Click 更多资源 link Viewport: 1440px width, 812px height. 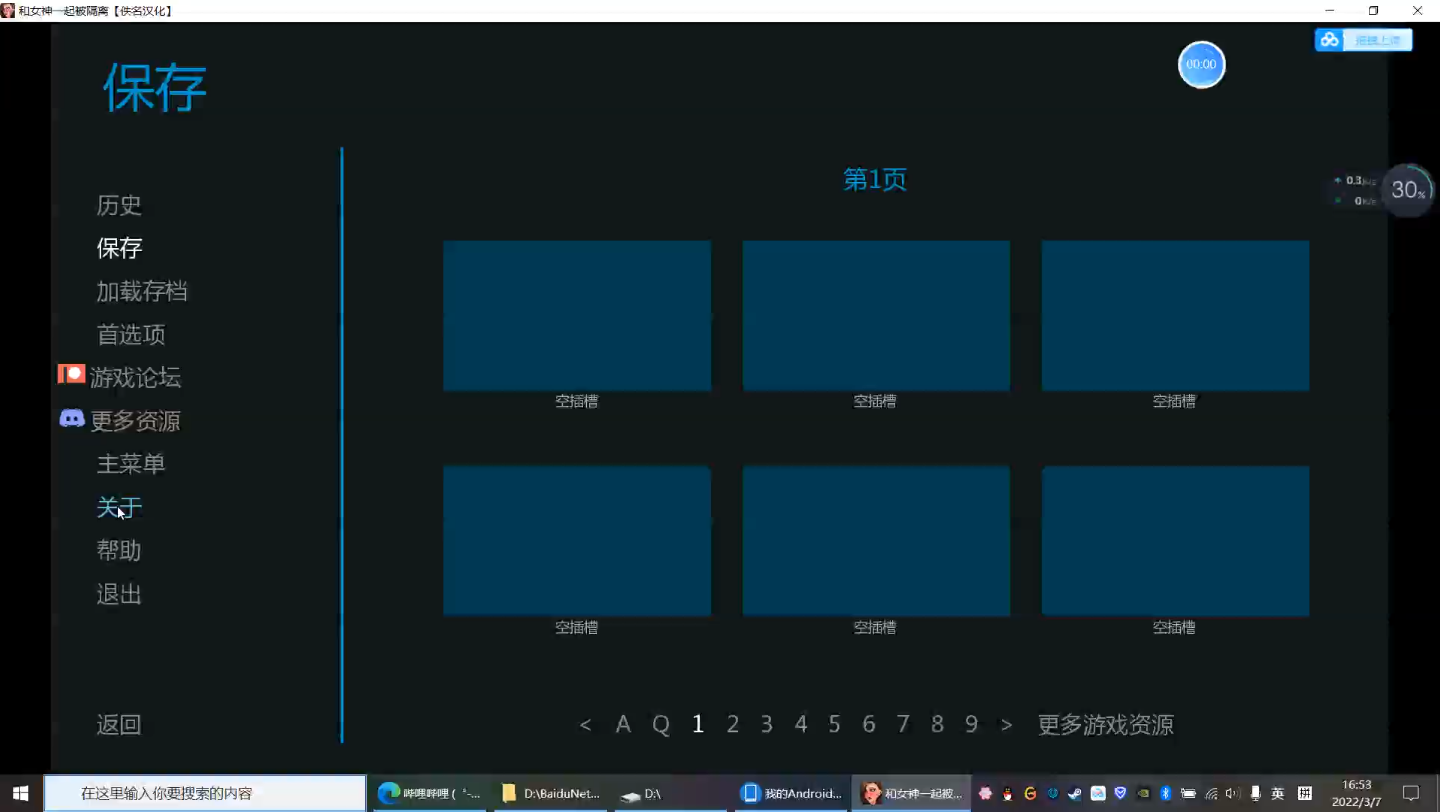135,421
